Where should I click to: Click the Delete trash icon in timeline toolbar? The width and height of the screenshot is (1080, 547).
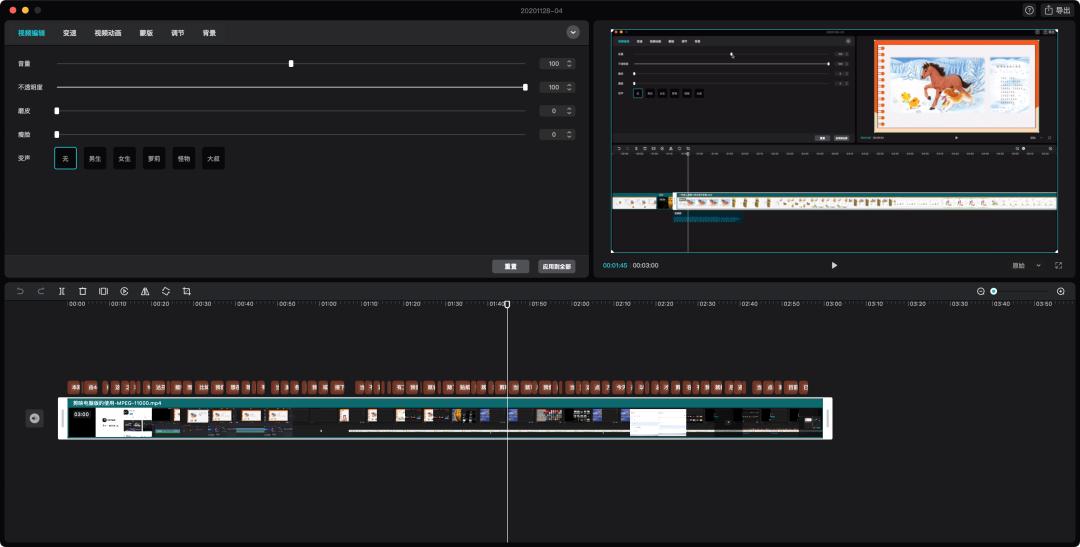[x=83, y=291]
